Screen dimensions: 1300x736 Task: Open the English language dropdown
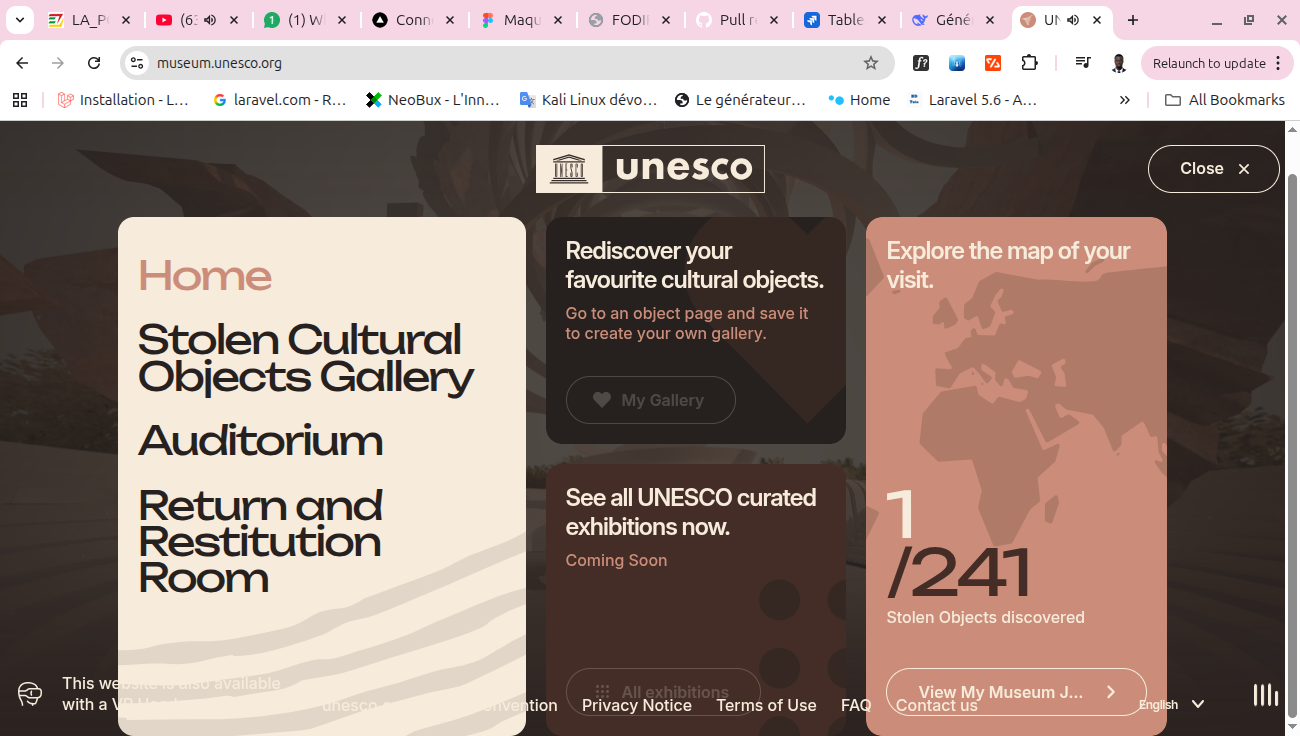pos(1172,705)
